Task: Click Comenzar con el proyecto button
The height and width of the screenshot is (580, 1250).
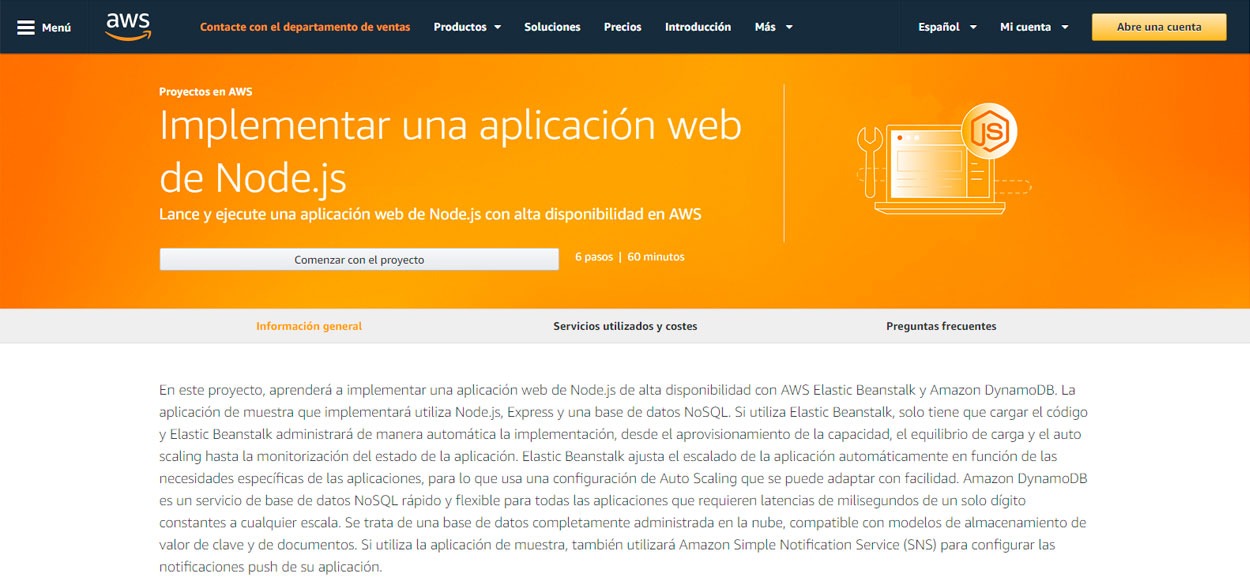Action: coord(359,259)
